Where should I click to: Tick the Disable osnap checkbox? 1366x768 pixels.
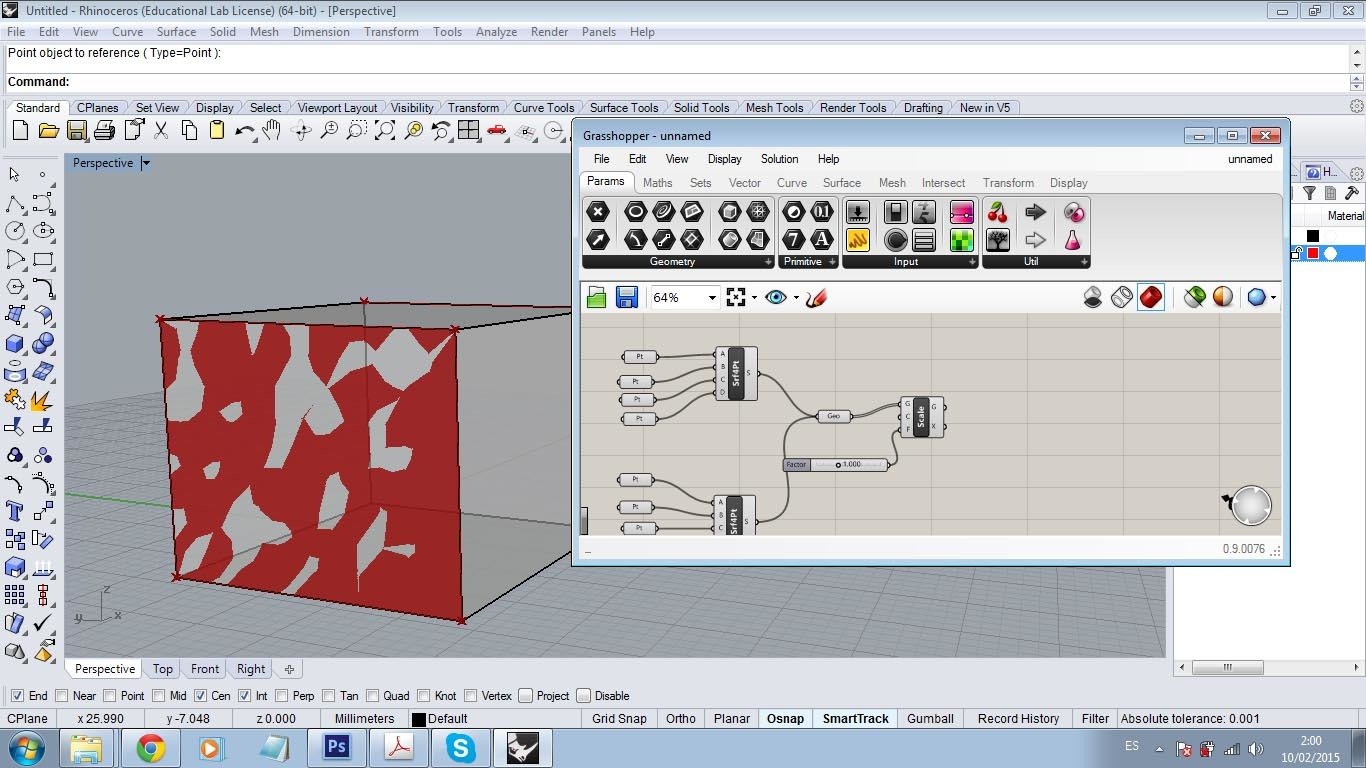click(x=584, y=696)
